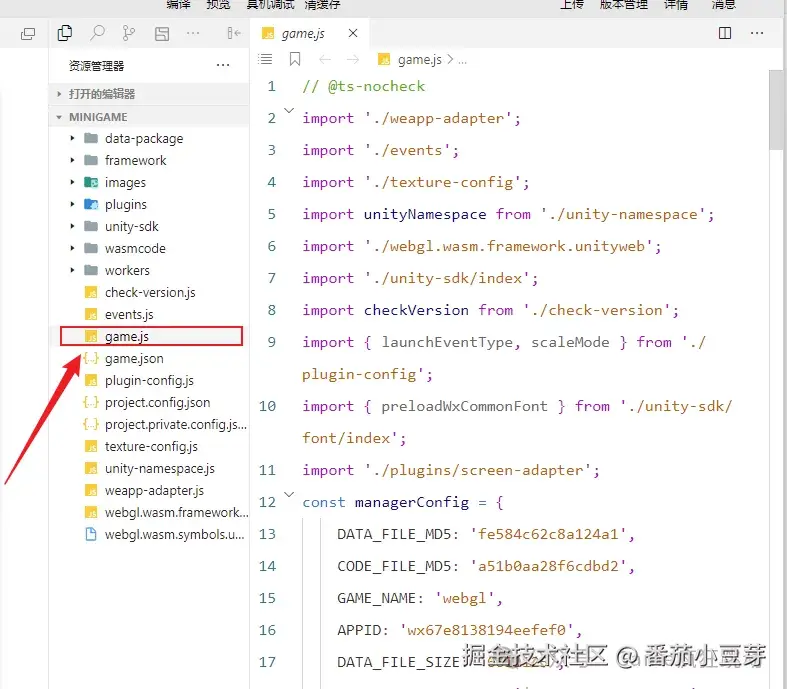Expand the unity-sdk folder
Image resolution: width=787 pixels, height=689 pixels.
click(149, 227)
